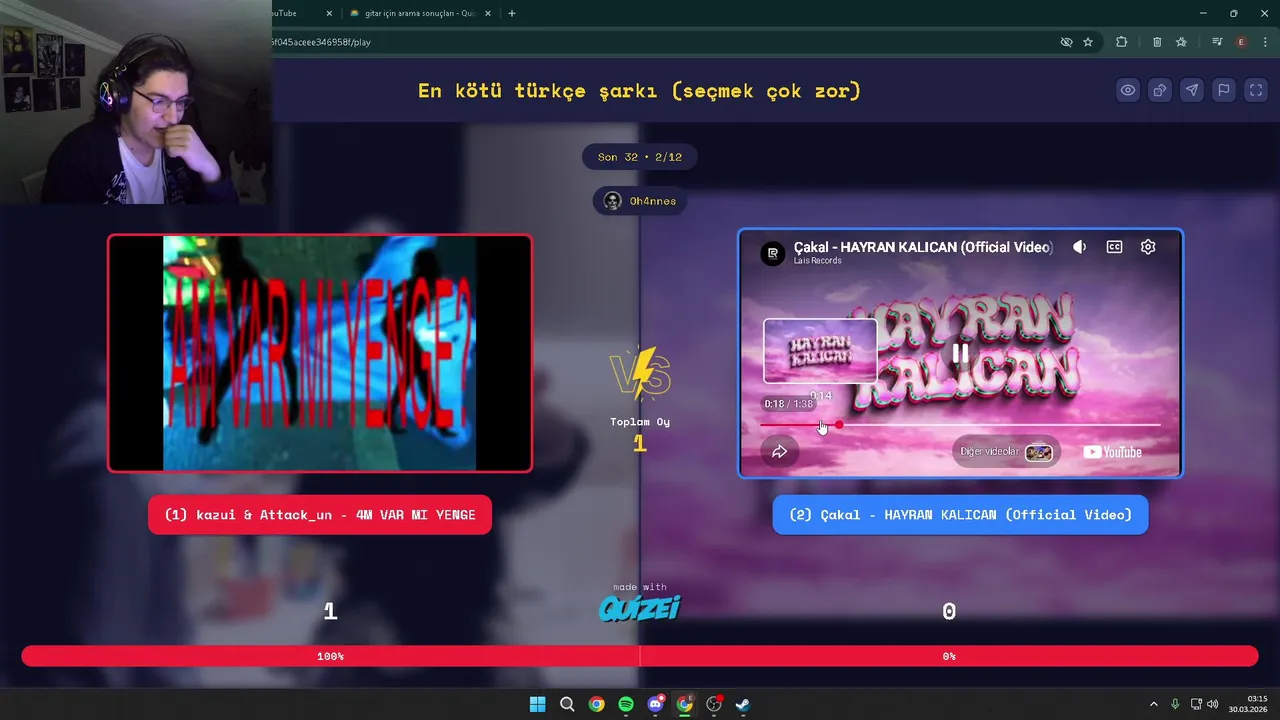Image resolution: width=1280 pixels, height=720 pixels.
Task: Click the 'Son 32 • 2/12' round badge
Action: [x=640, y=157]
